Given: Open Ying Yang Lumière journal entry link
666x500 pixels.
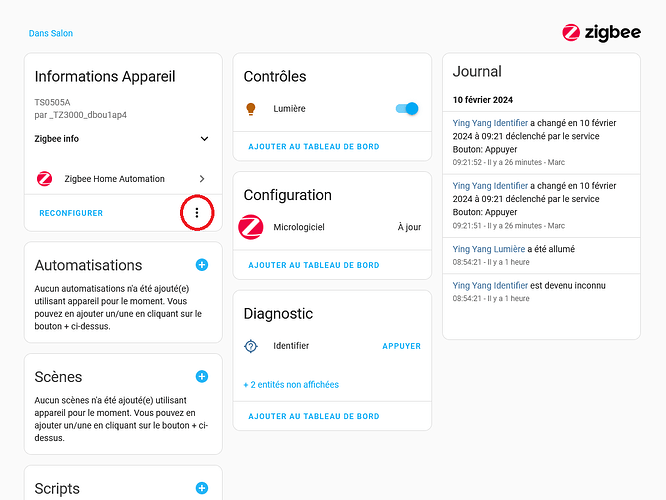Looking at the screenshot, I should click(488, 249).
